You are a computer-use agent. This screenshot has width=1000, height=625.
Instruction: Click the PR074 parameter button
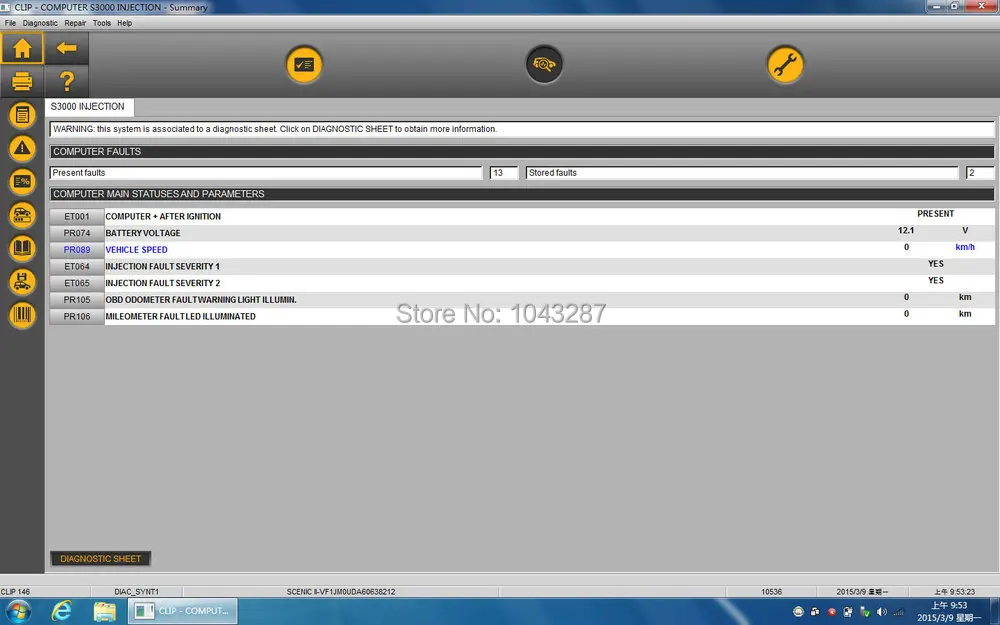pyautogui.click(x=77, y=233)
